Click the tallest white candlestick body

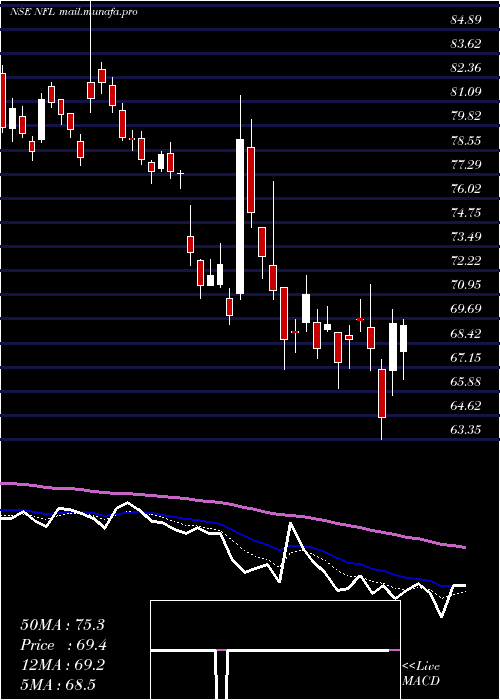tap(240, 217)
